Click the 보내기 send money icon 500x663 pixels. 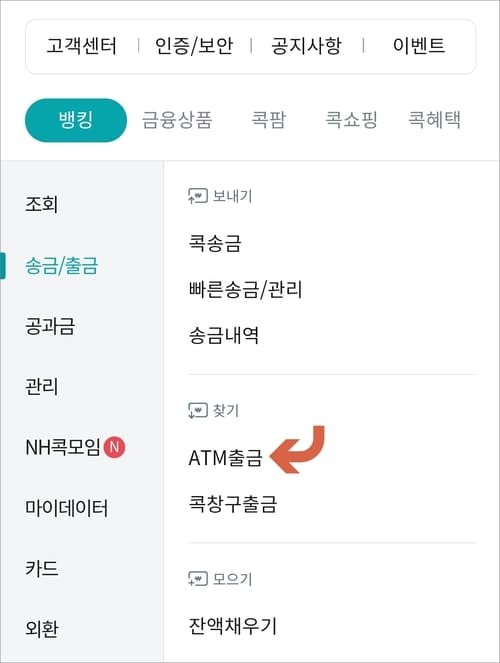point(198,196)
